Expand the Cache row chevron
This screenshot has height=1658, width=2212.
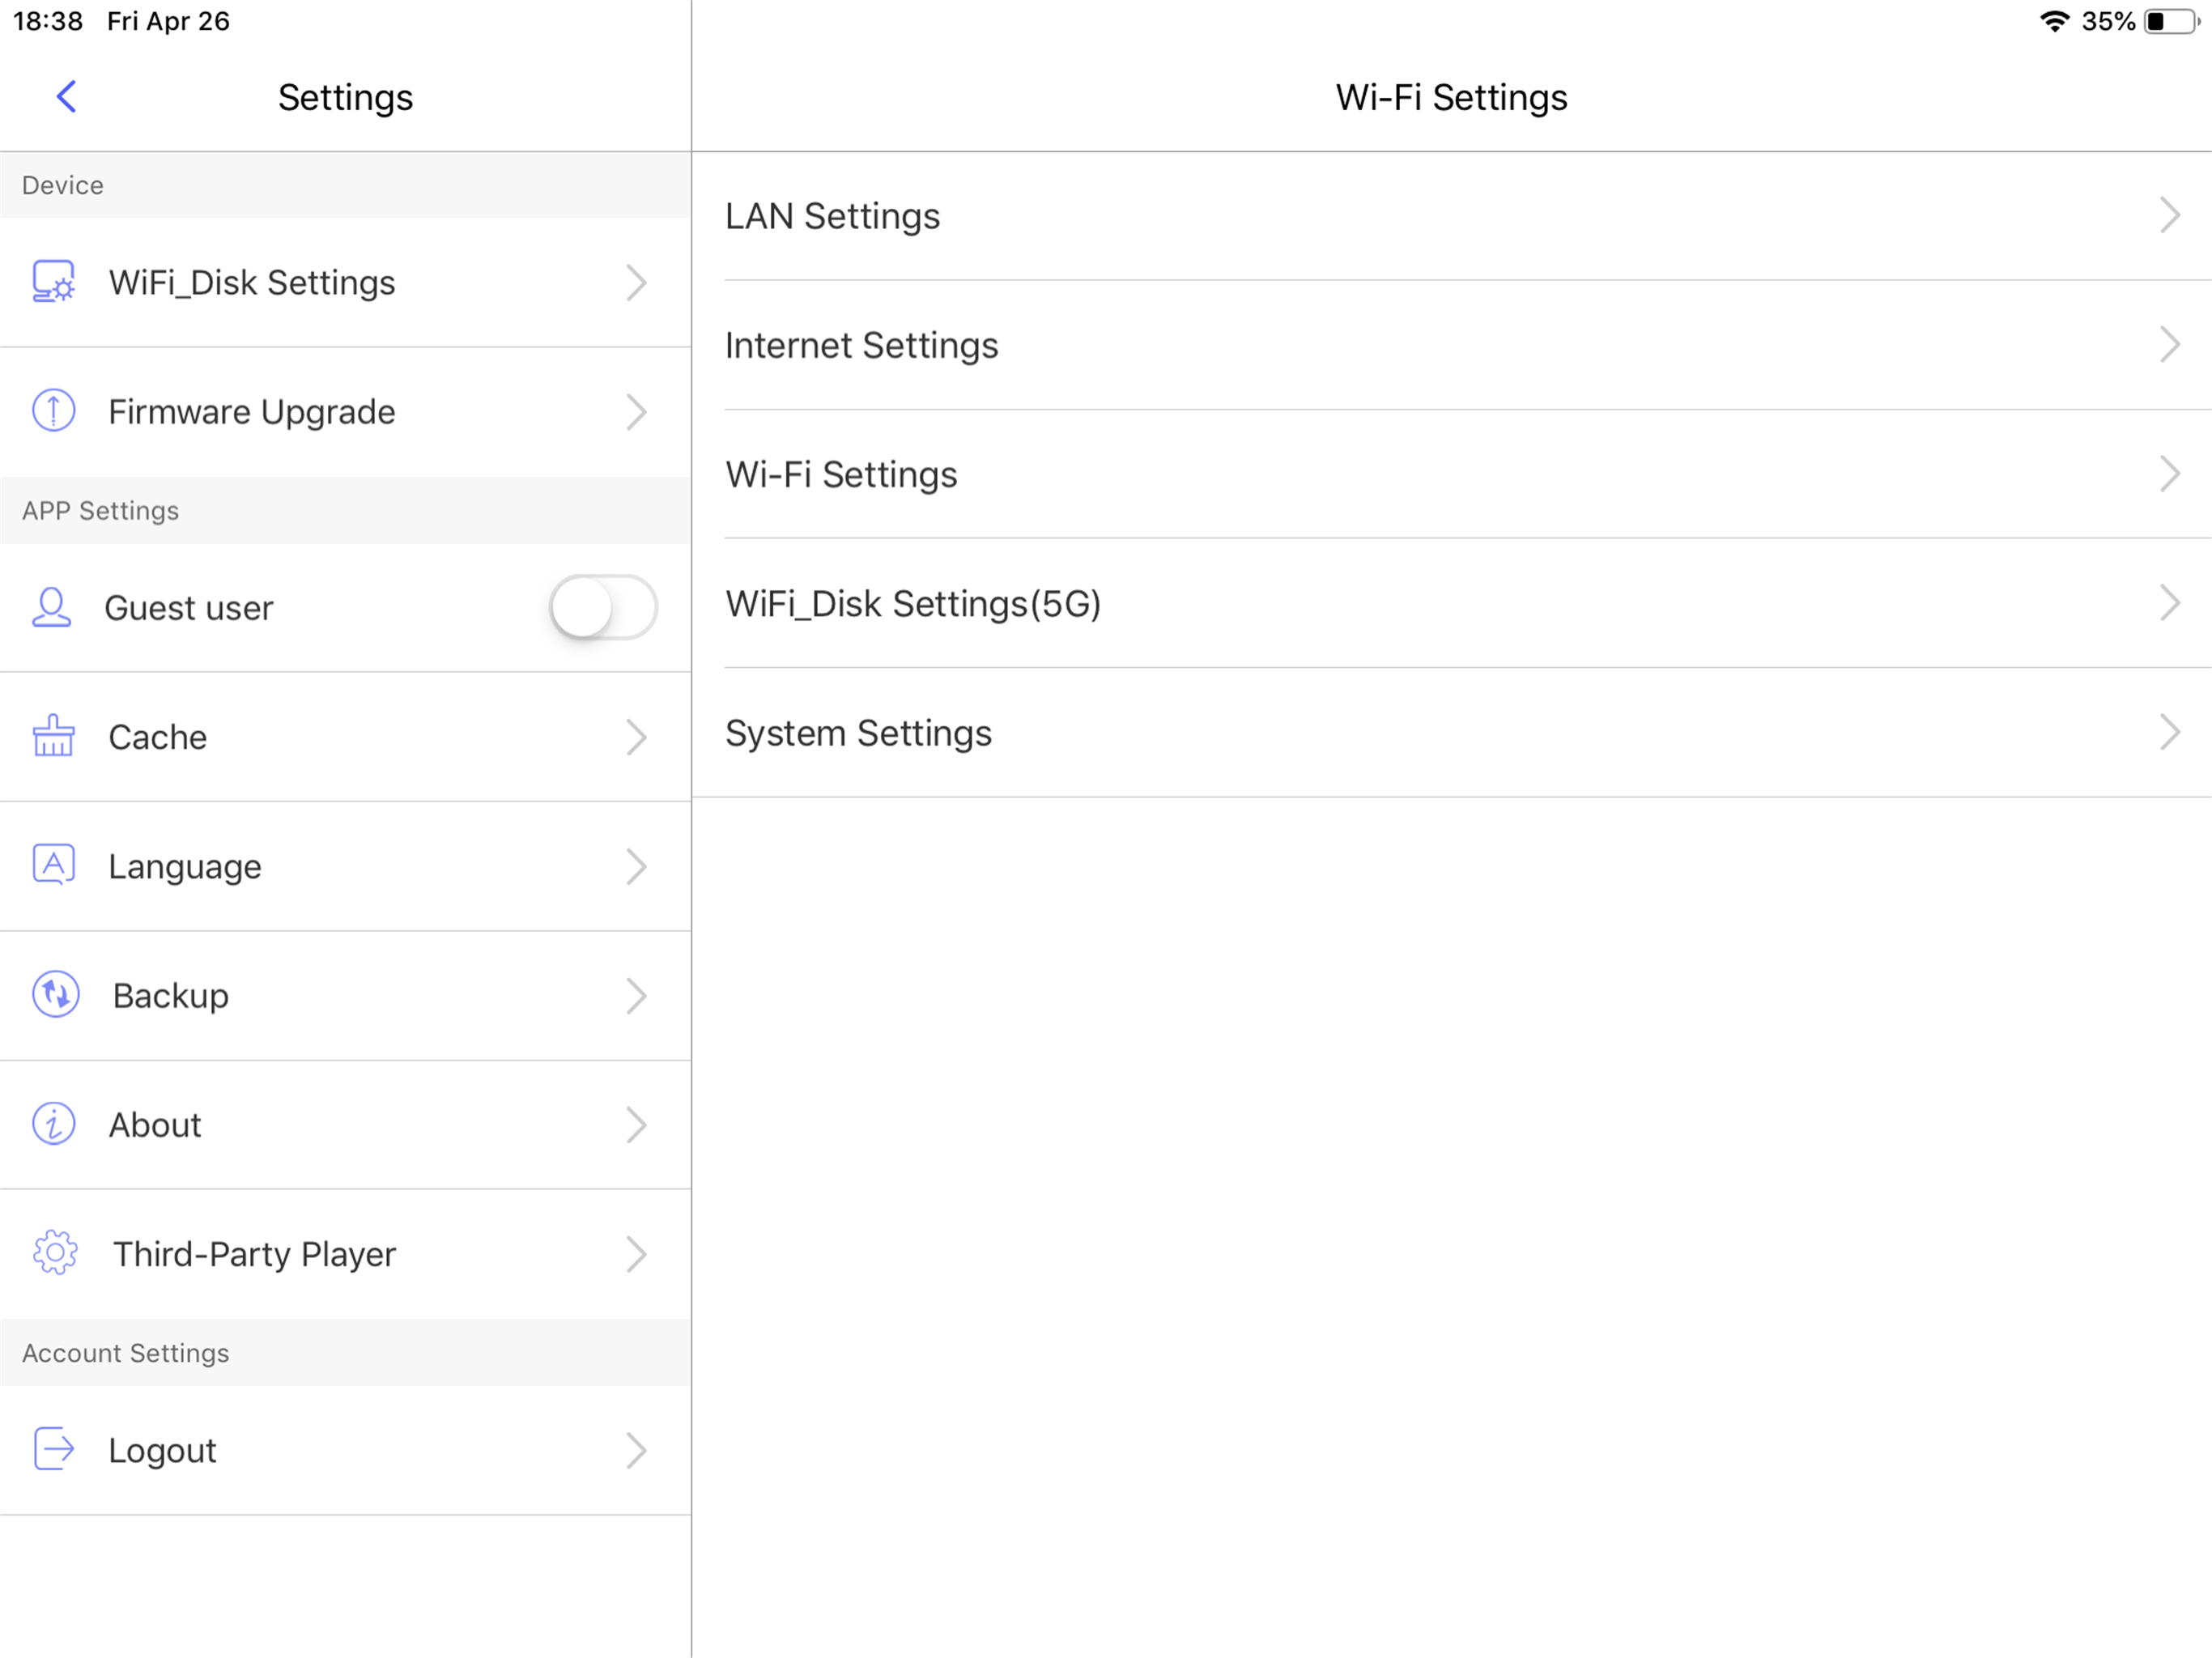click(x=636, y=737)
